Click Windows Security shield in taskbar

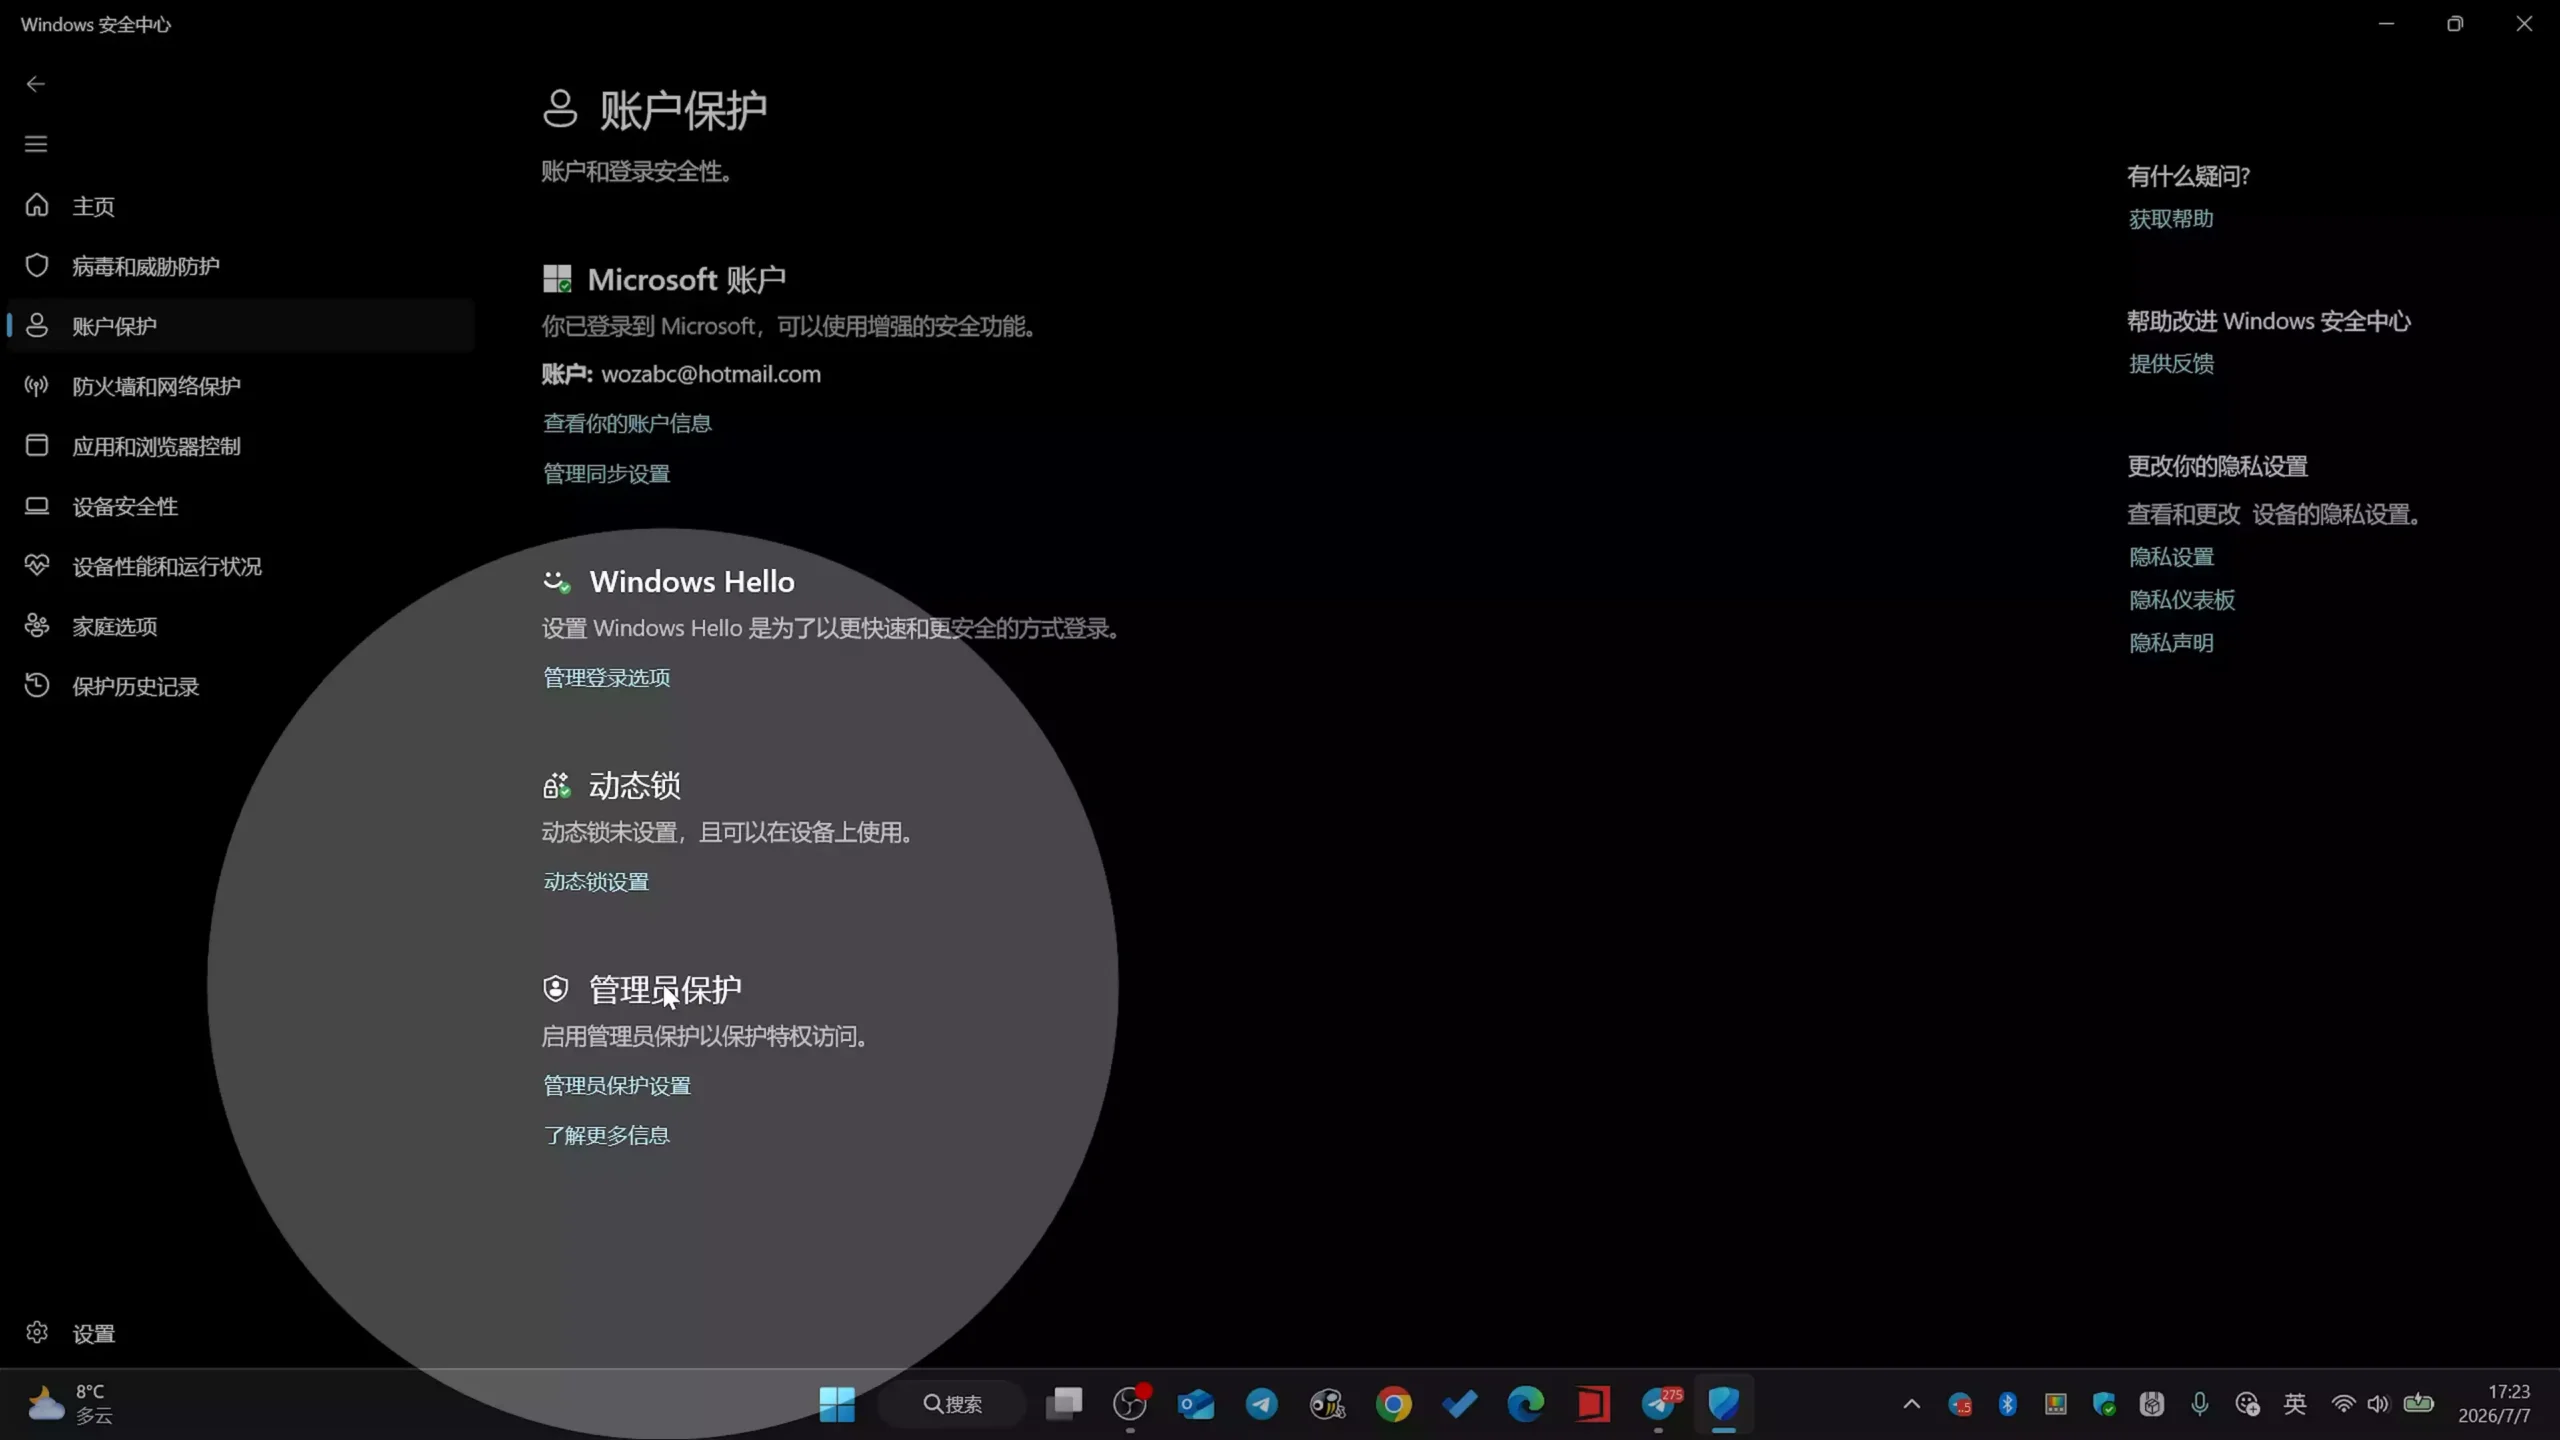pyautogui.click(x=1724, y=1404)
